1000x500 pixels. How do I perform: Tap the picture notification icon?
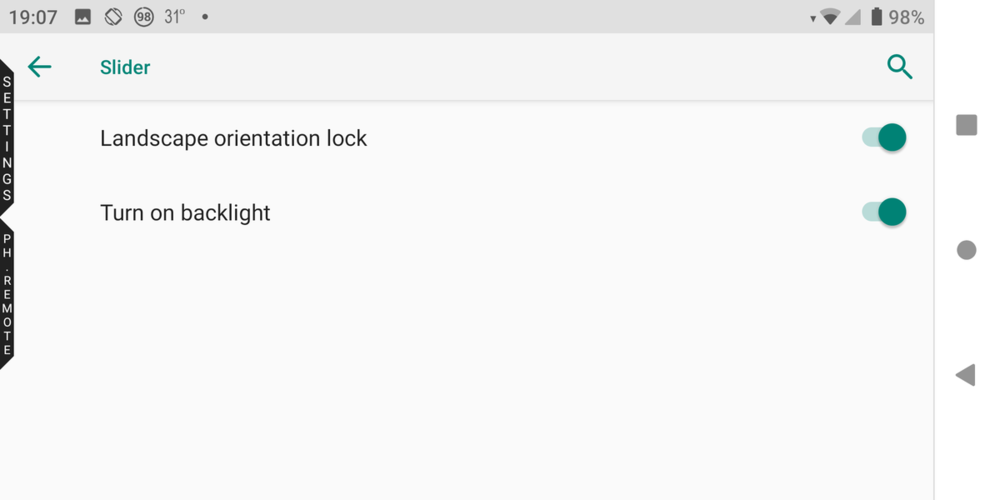tap(83, 17)
